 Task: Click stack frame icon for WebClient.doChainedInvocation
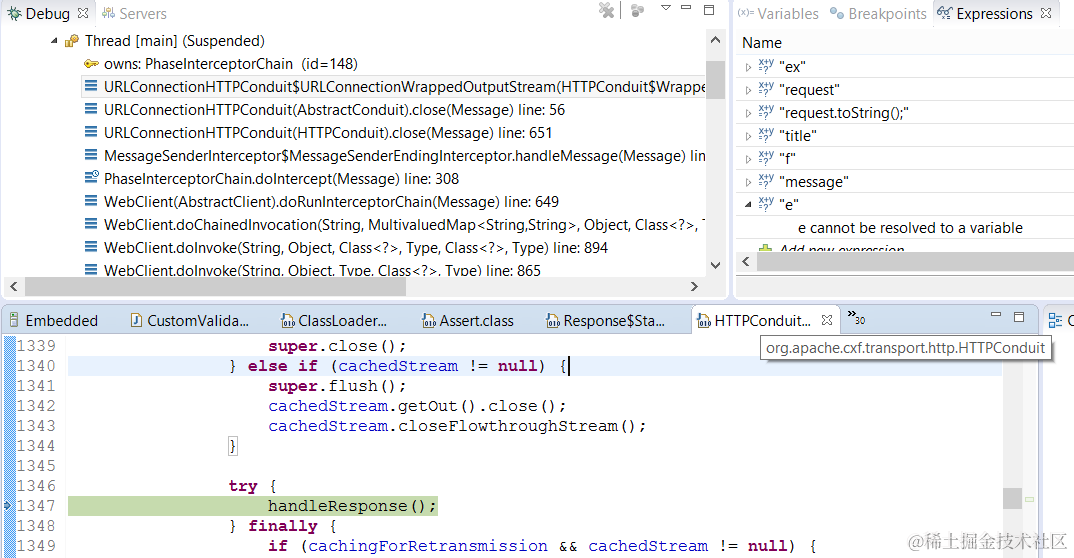90,224
